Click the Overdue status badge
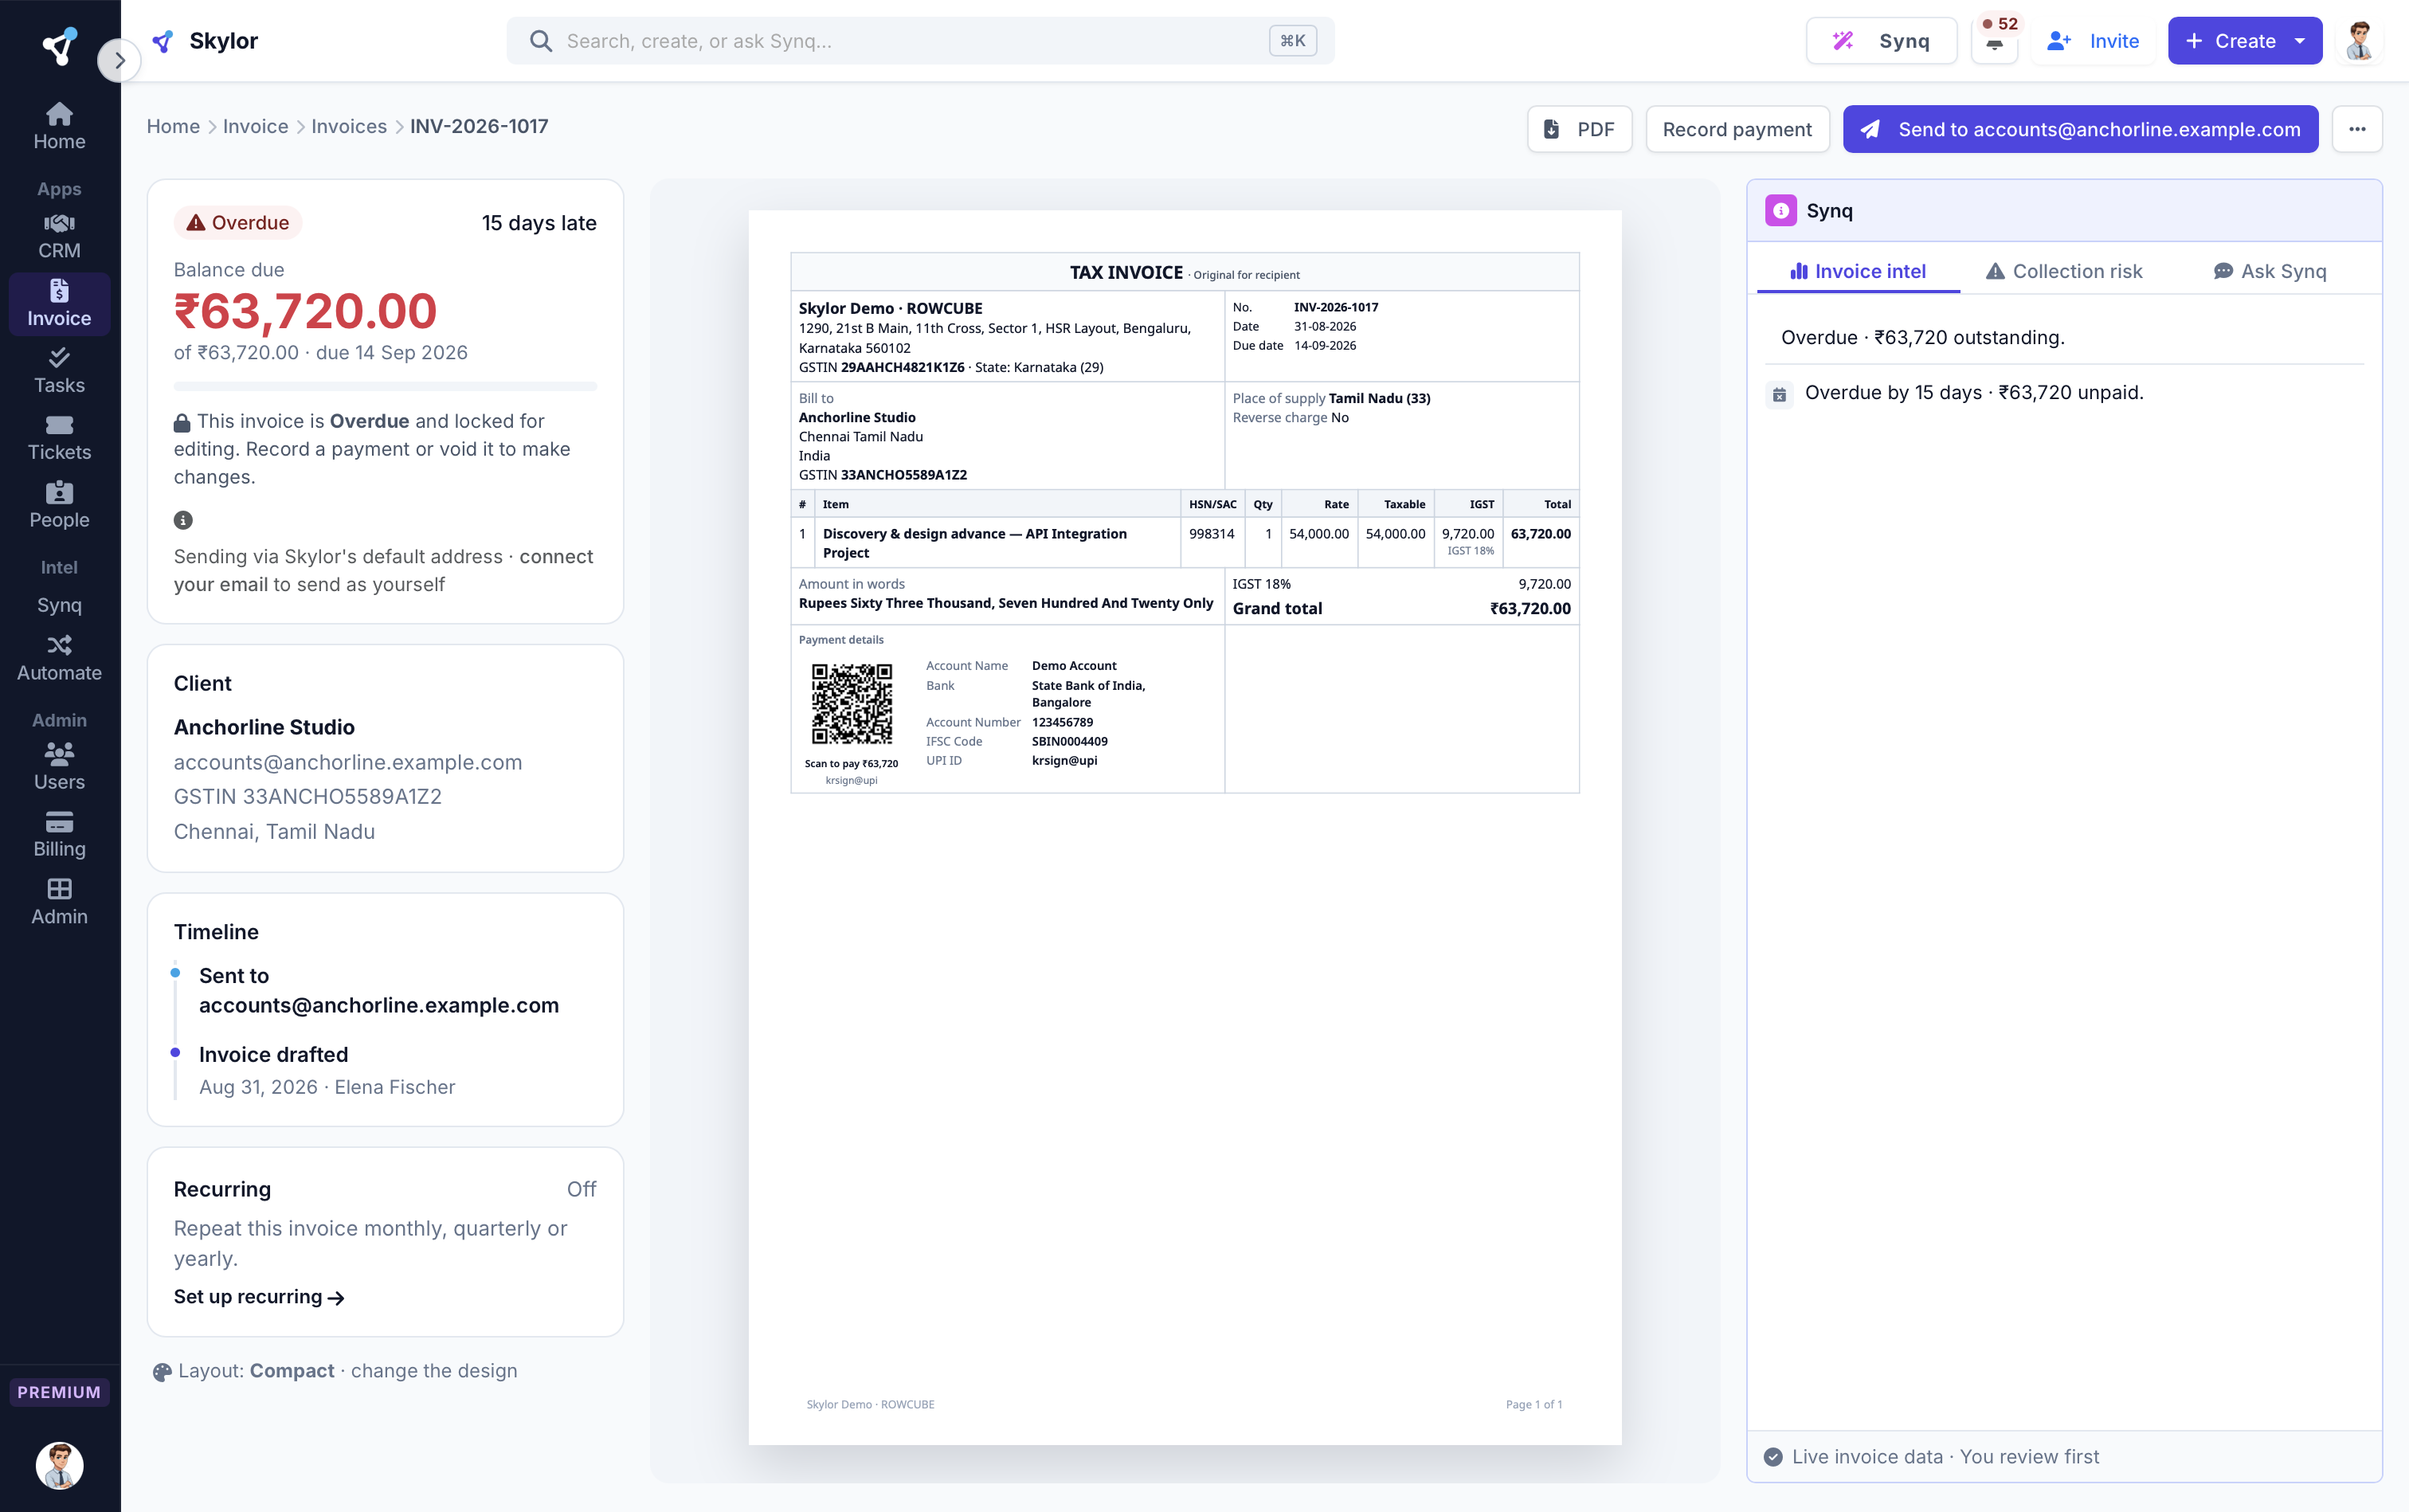This screenshot has width=2409, height=1512. tap(238, 223)
